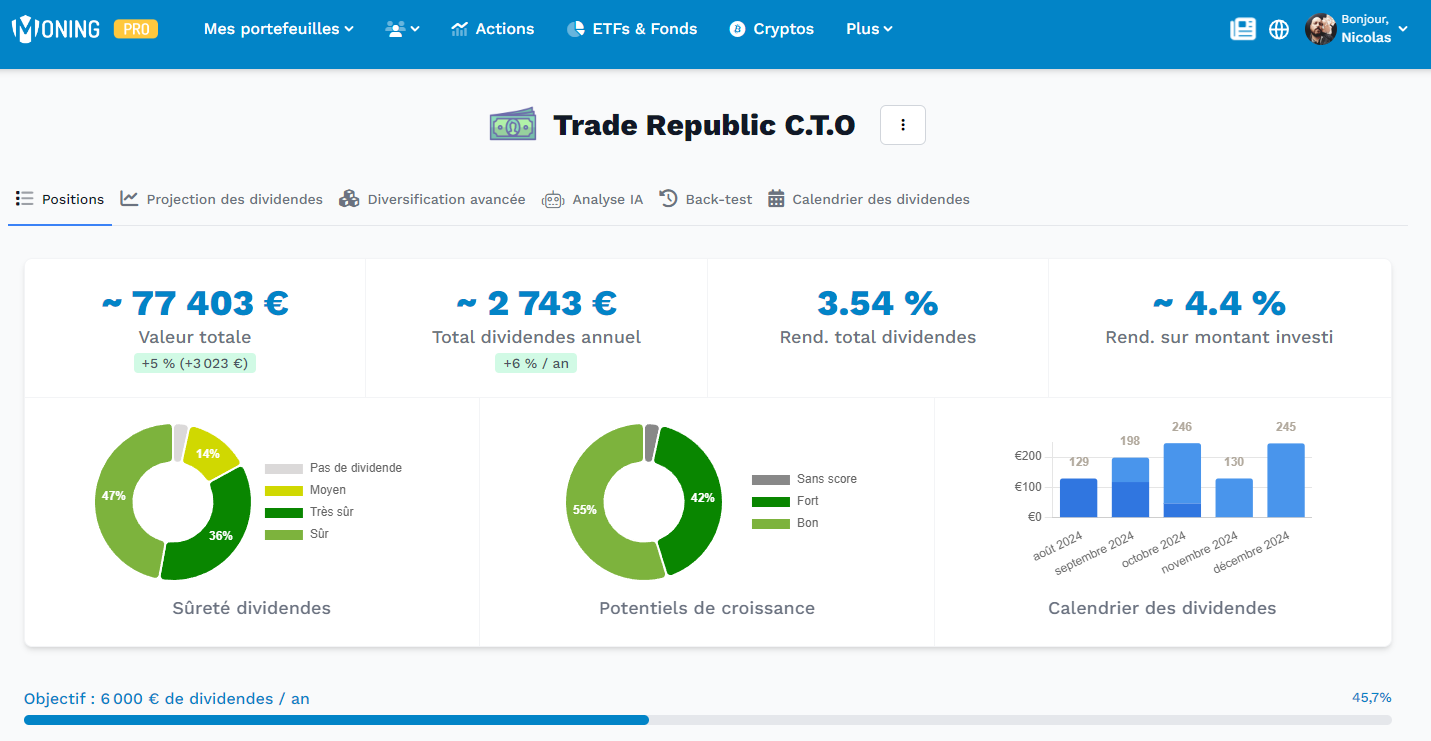
Task: Click the dividend objective progress bar
Action: [x=708, y=720]
